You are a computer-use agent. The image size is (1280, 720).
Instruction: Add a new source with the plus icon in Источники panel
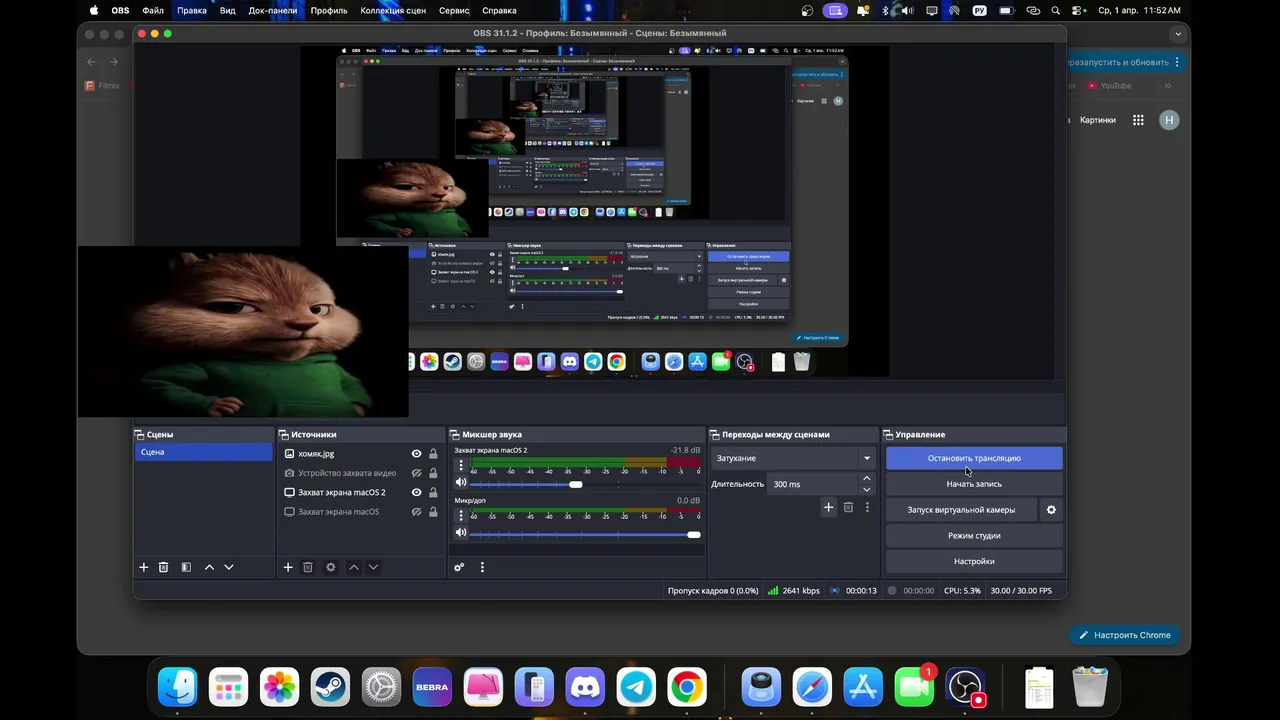click(x=288, y=567)
